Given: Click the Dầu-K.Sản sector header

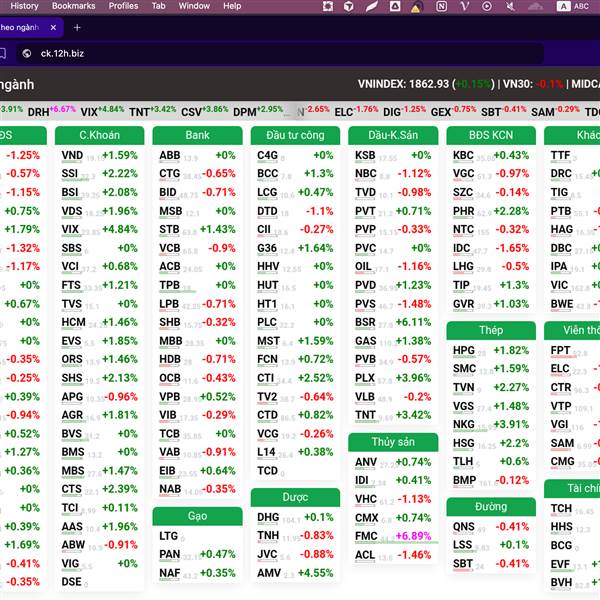Looking at the screenshot, I should coord(393,135).
